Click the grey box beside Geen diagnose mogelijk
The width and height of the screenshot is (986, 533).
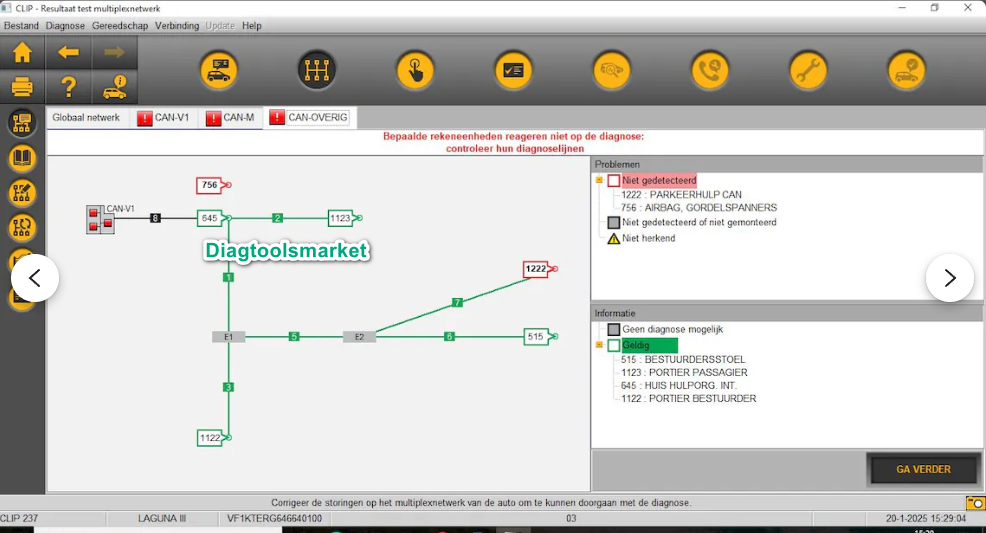614,329
